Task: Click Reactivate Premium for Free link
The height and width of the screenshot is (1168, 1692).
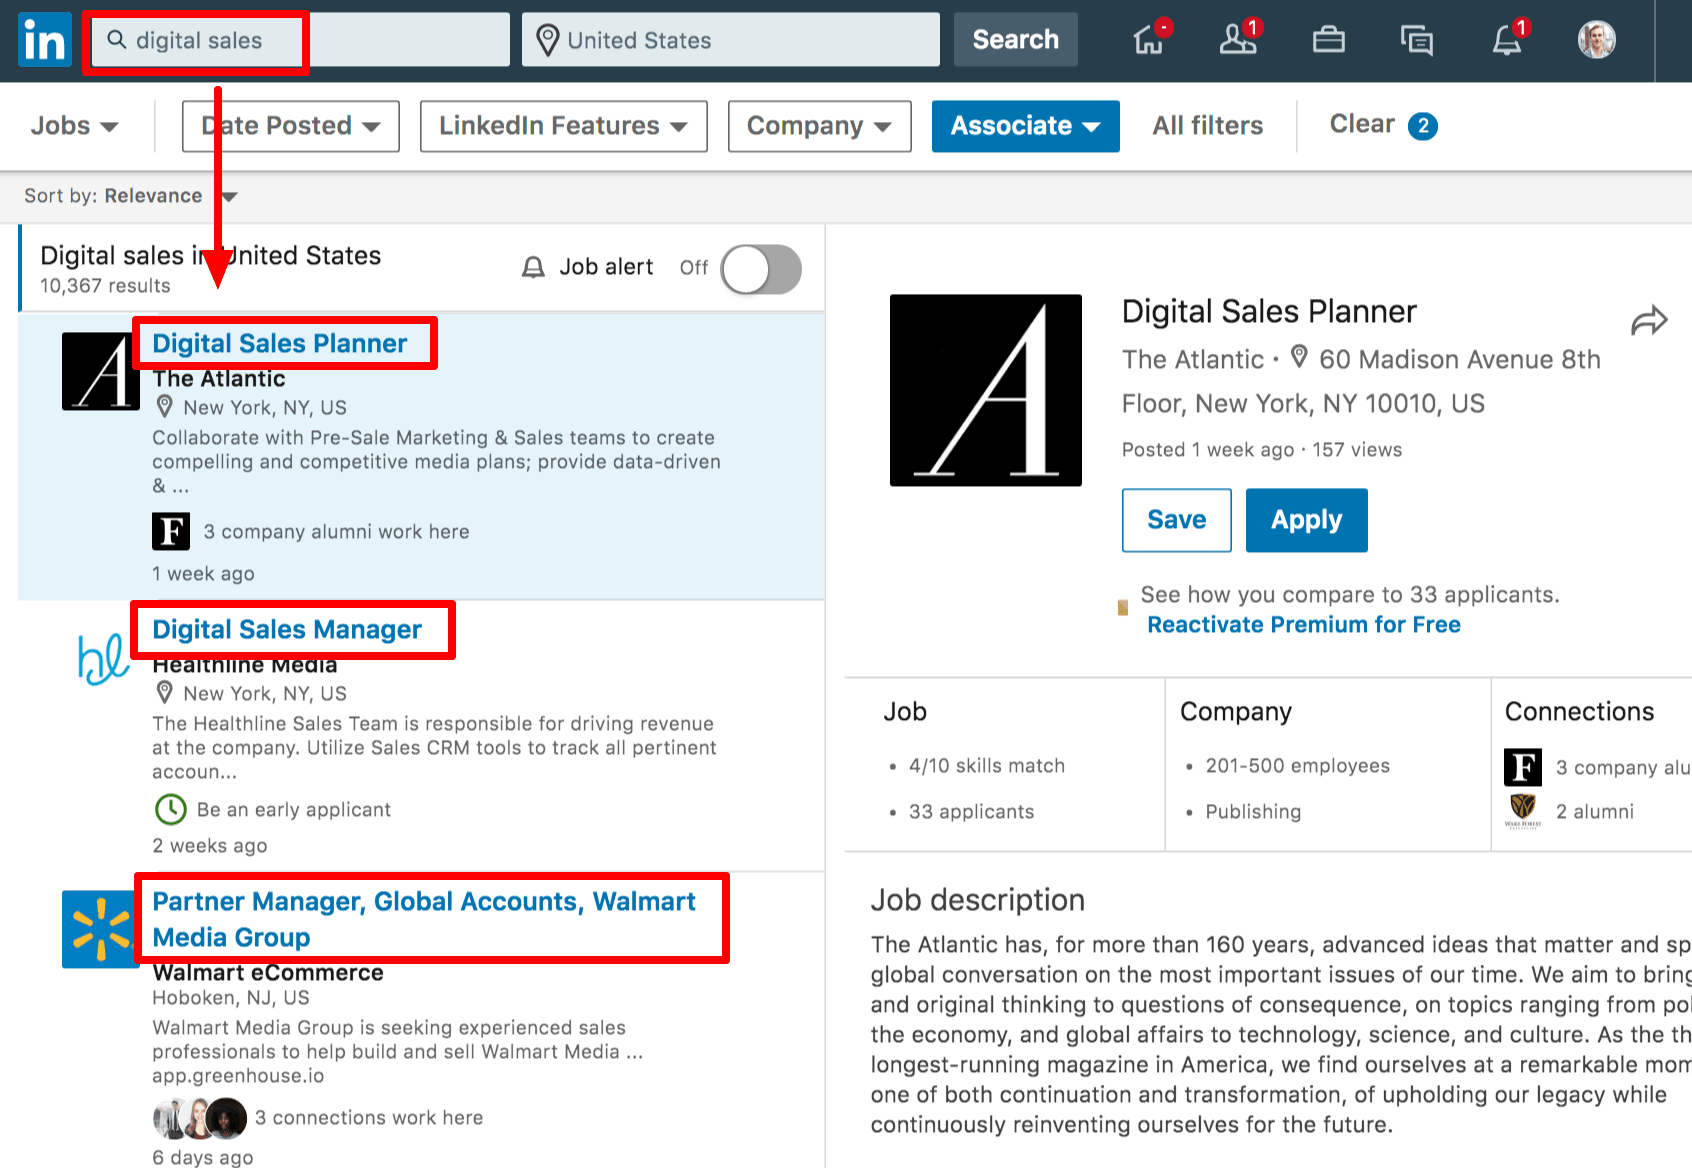Action: 1303,625
